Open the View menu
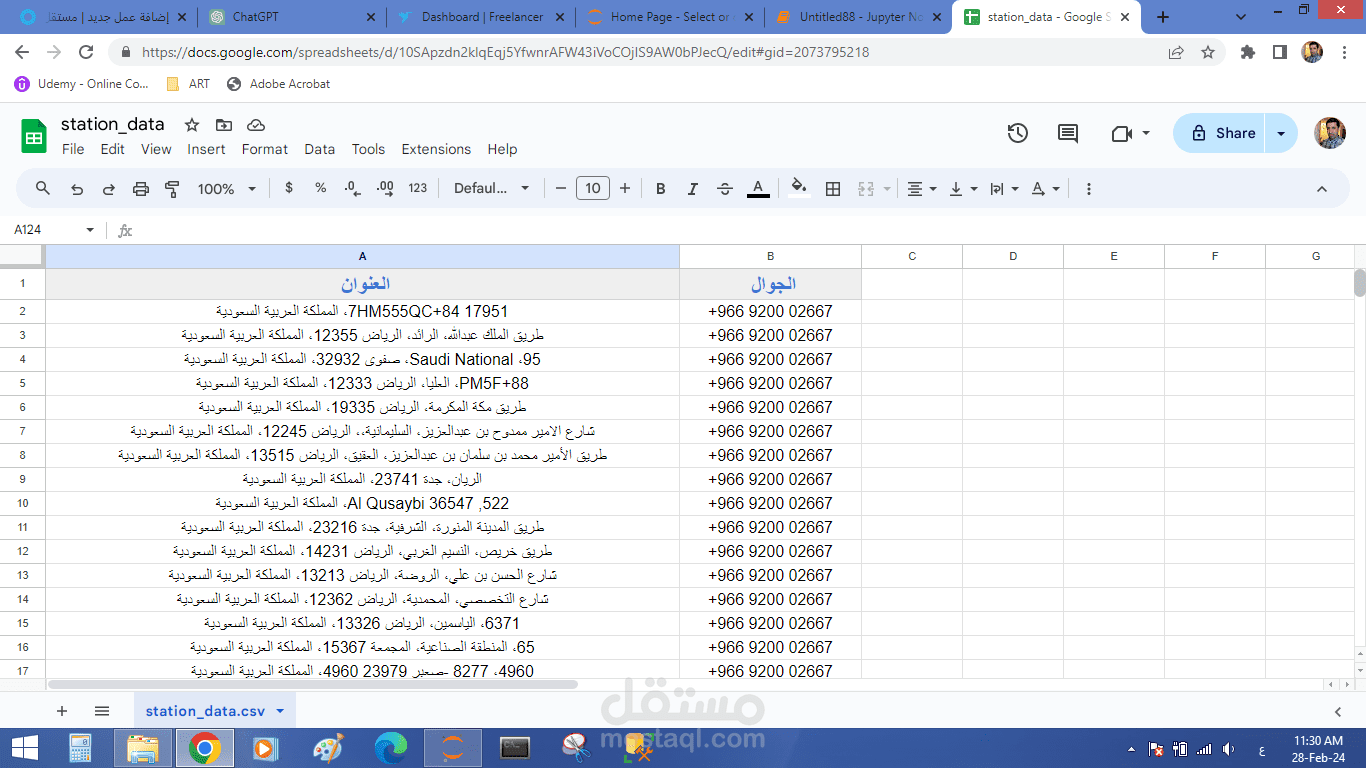The height and width of the screenshot is (768, 1366). click(x=156, y=149)
